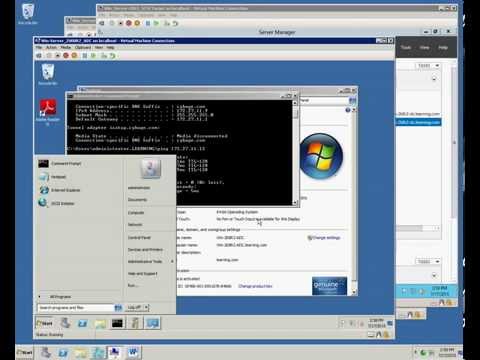480x360 pixels.
Task: Open Hyper-V Manager icon on host taskbar
Action: pos(114,352)
